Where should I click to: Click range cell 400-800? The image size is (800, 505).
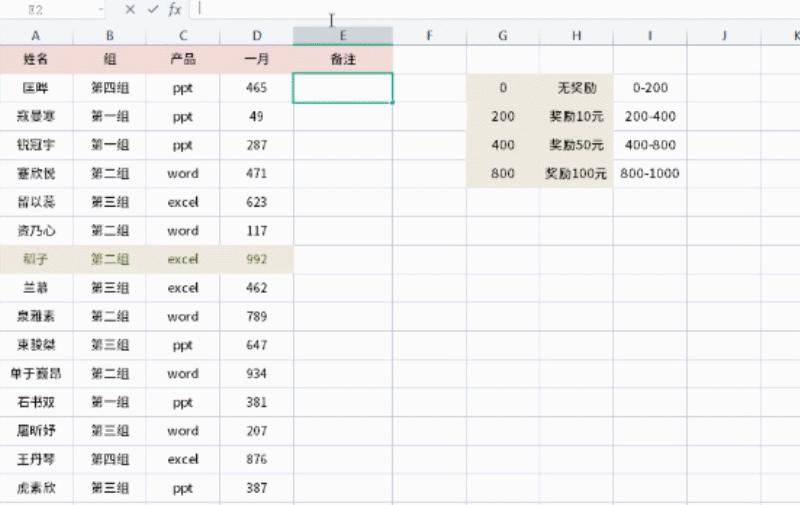650,145
